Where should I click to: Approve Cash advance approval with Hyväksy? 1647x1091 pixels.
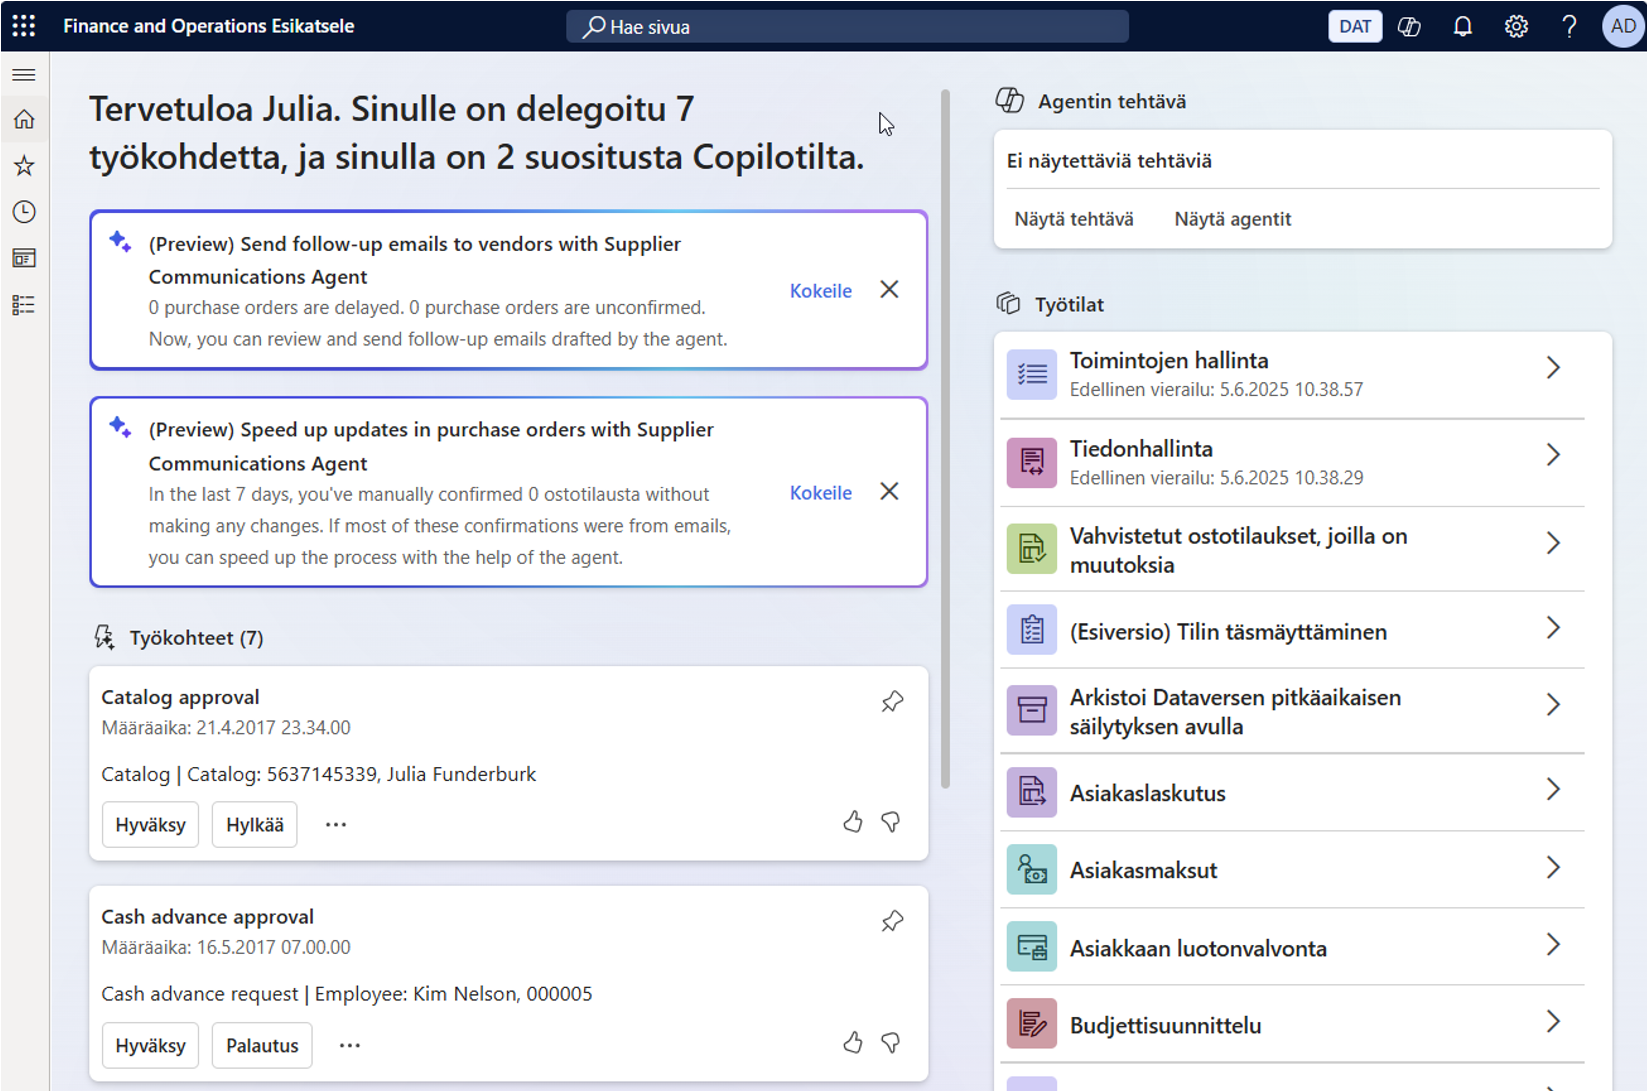(150, 1046)
